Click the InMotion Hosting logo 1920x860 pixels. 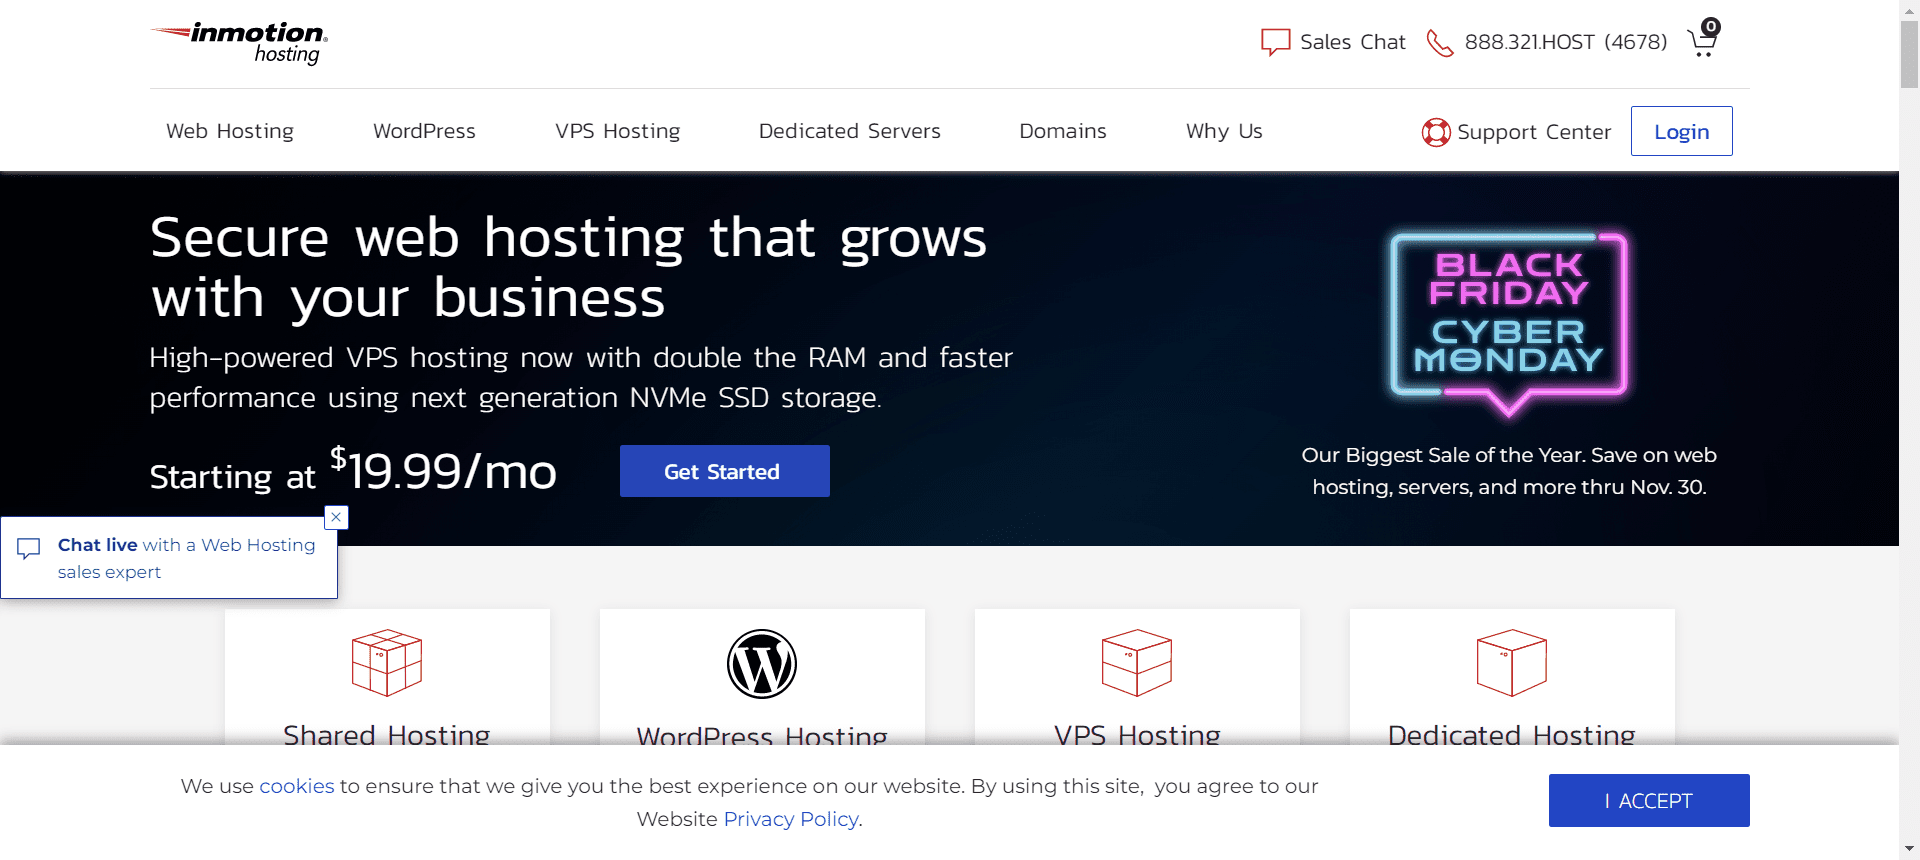(x=240, y=43)
